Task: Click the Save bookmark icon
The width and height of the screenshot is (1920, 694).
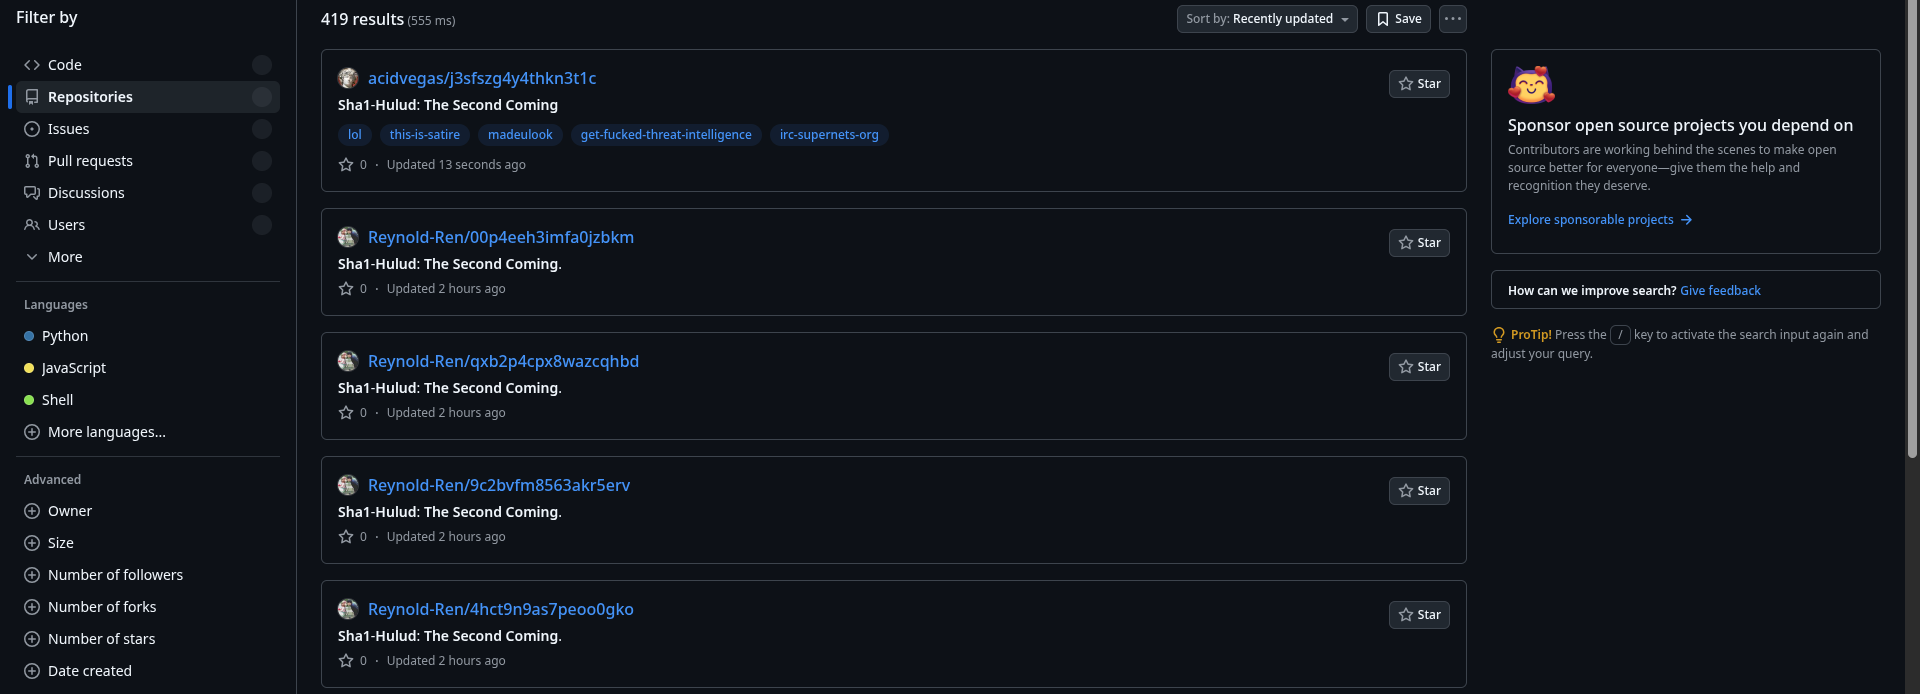Action: pos(1383,19)
